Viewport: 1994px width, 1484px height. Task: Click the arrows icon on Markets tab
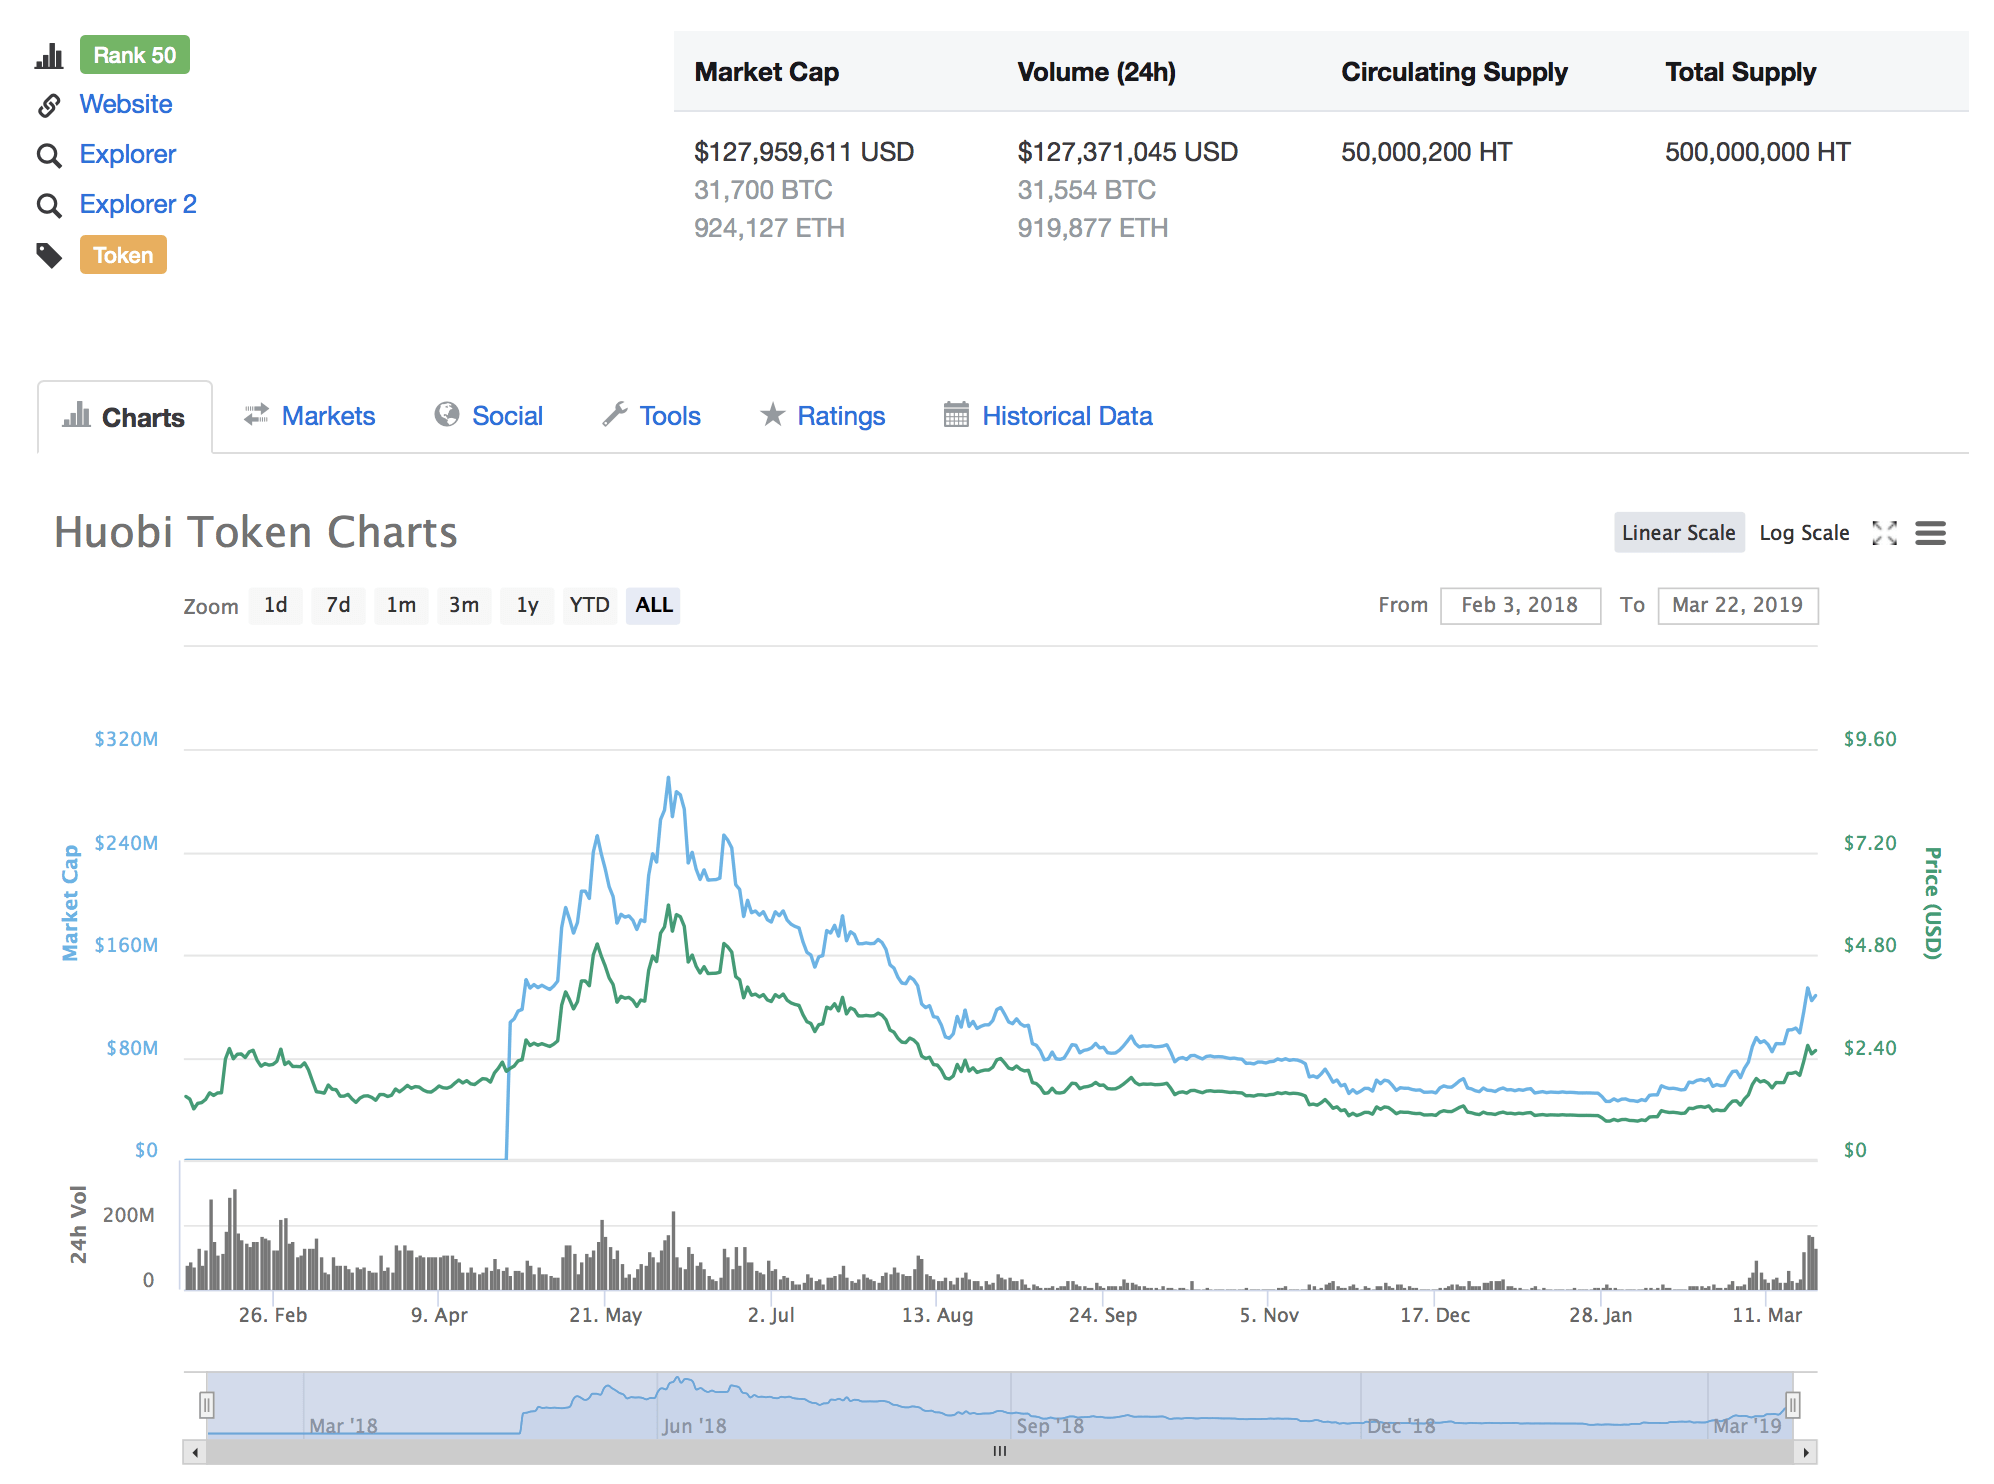click(x=256, y=414)
